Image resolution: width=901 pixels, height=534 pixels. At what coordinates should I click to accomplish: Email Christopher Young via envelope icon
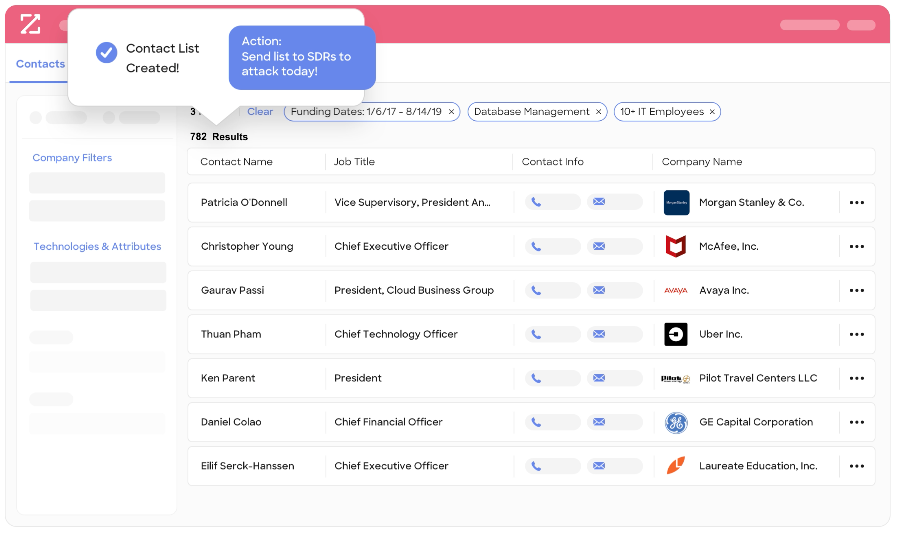click(599, 247)
